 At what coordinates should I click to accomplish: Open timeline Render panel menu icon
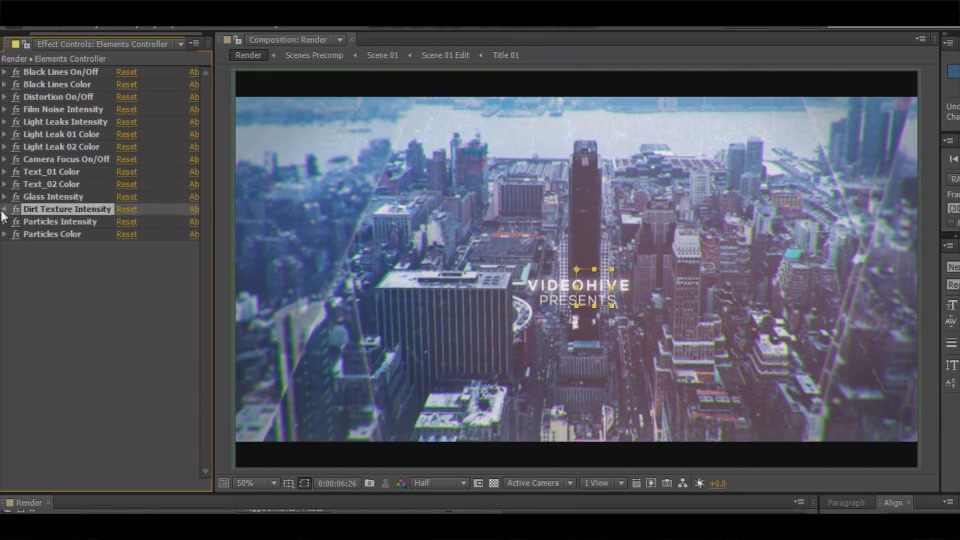pyautogui.click(x=799, y=501)
